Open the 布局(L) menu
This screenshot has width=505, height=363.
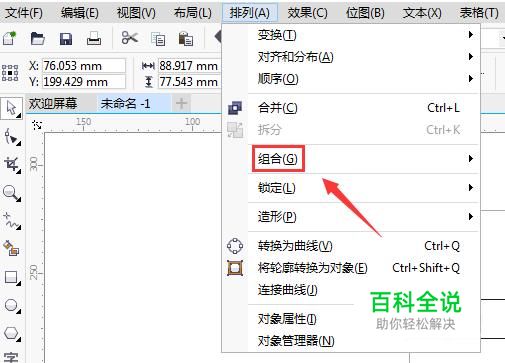[193, 13]
